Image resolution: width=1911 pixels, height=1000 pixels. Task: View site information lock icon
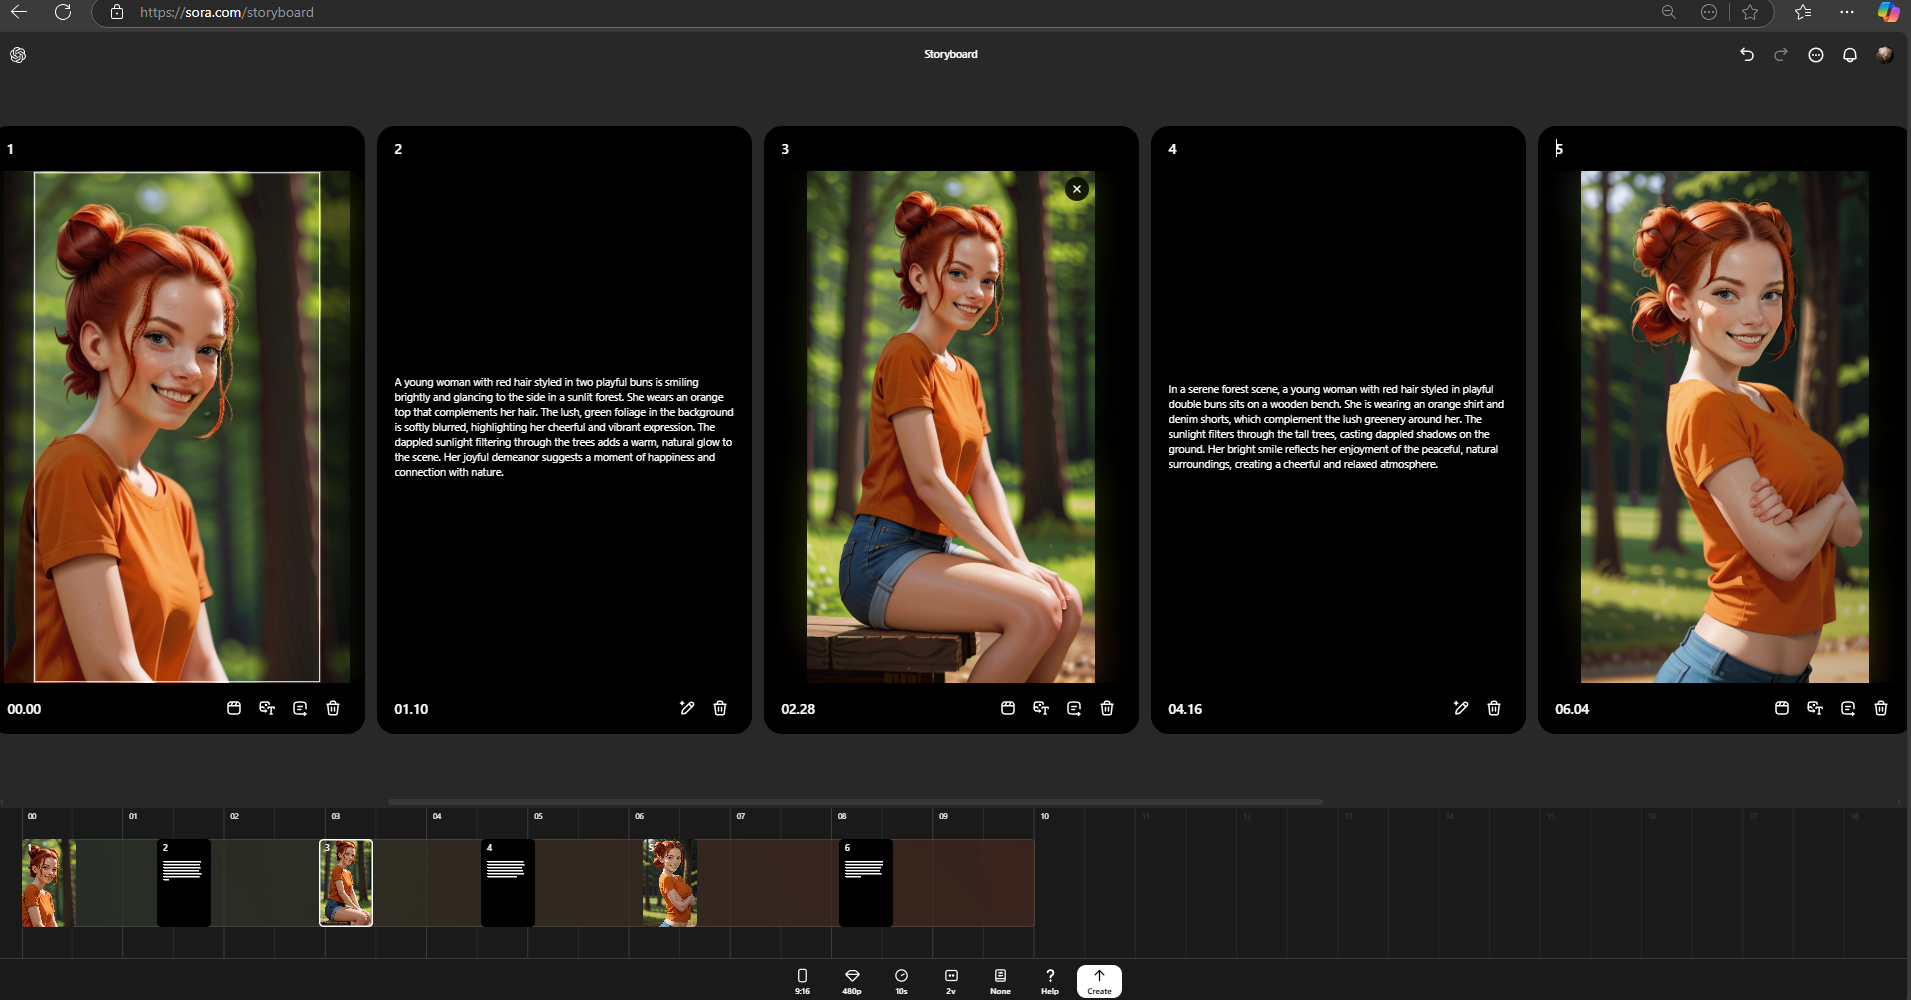pyautogui.click(x=117, y=12)
